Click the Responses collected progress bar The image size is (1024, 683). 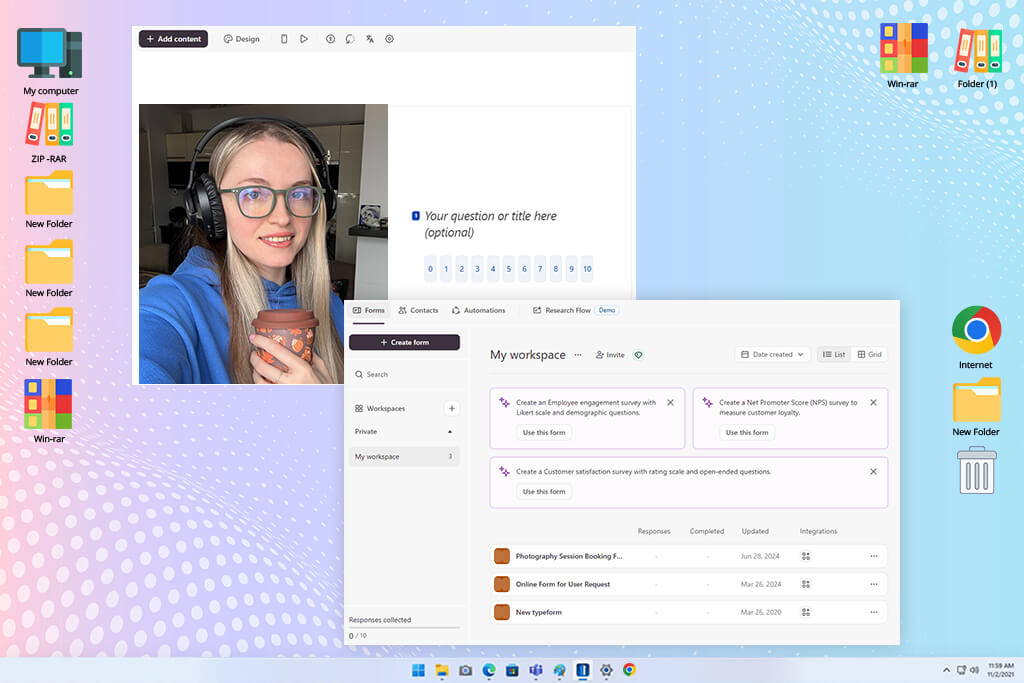(404, 627)
